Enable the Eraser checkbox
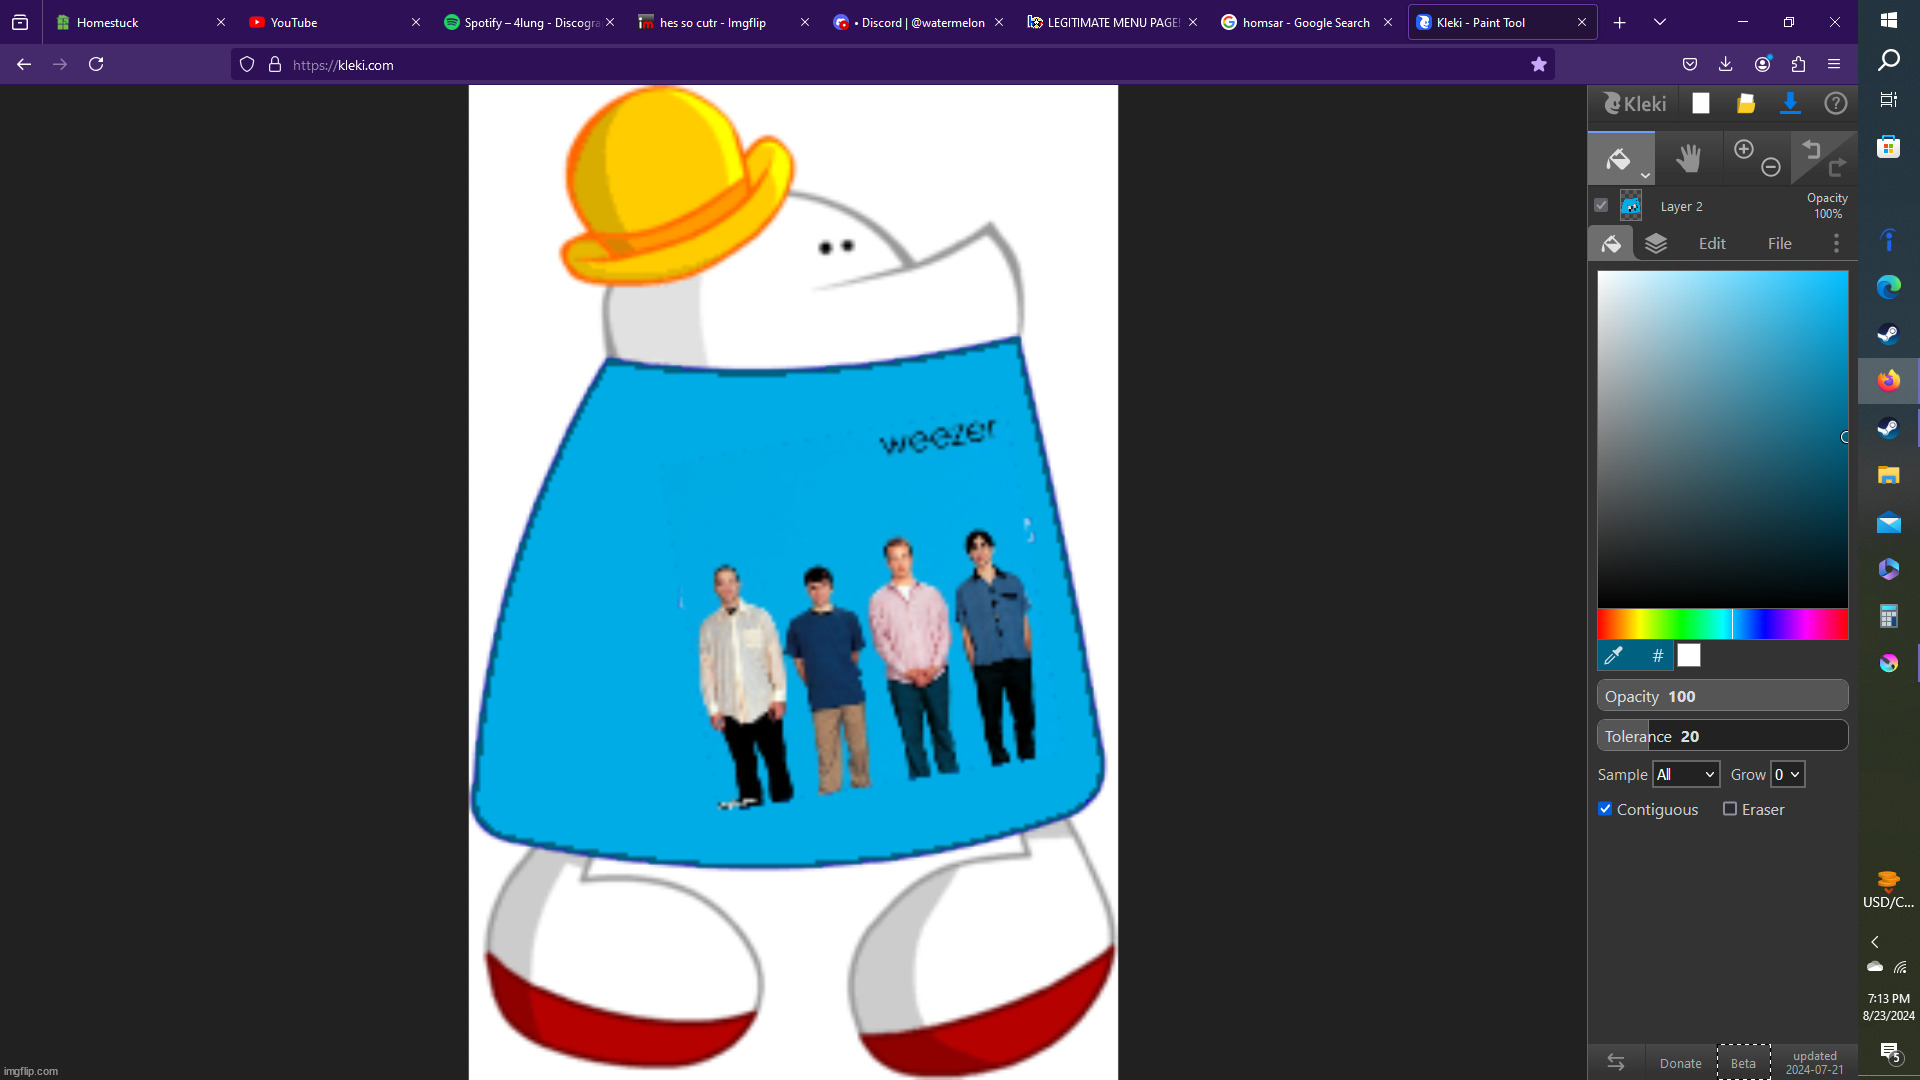This screenshot has width=1920, height=1080. [x=1730, y=809]
